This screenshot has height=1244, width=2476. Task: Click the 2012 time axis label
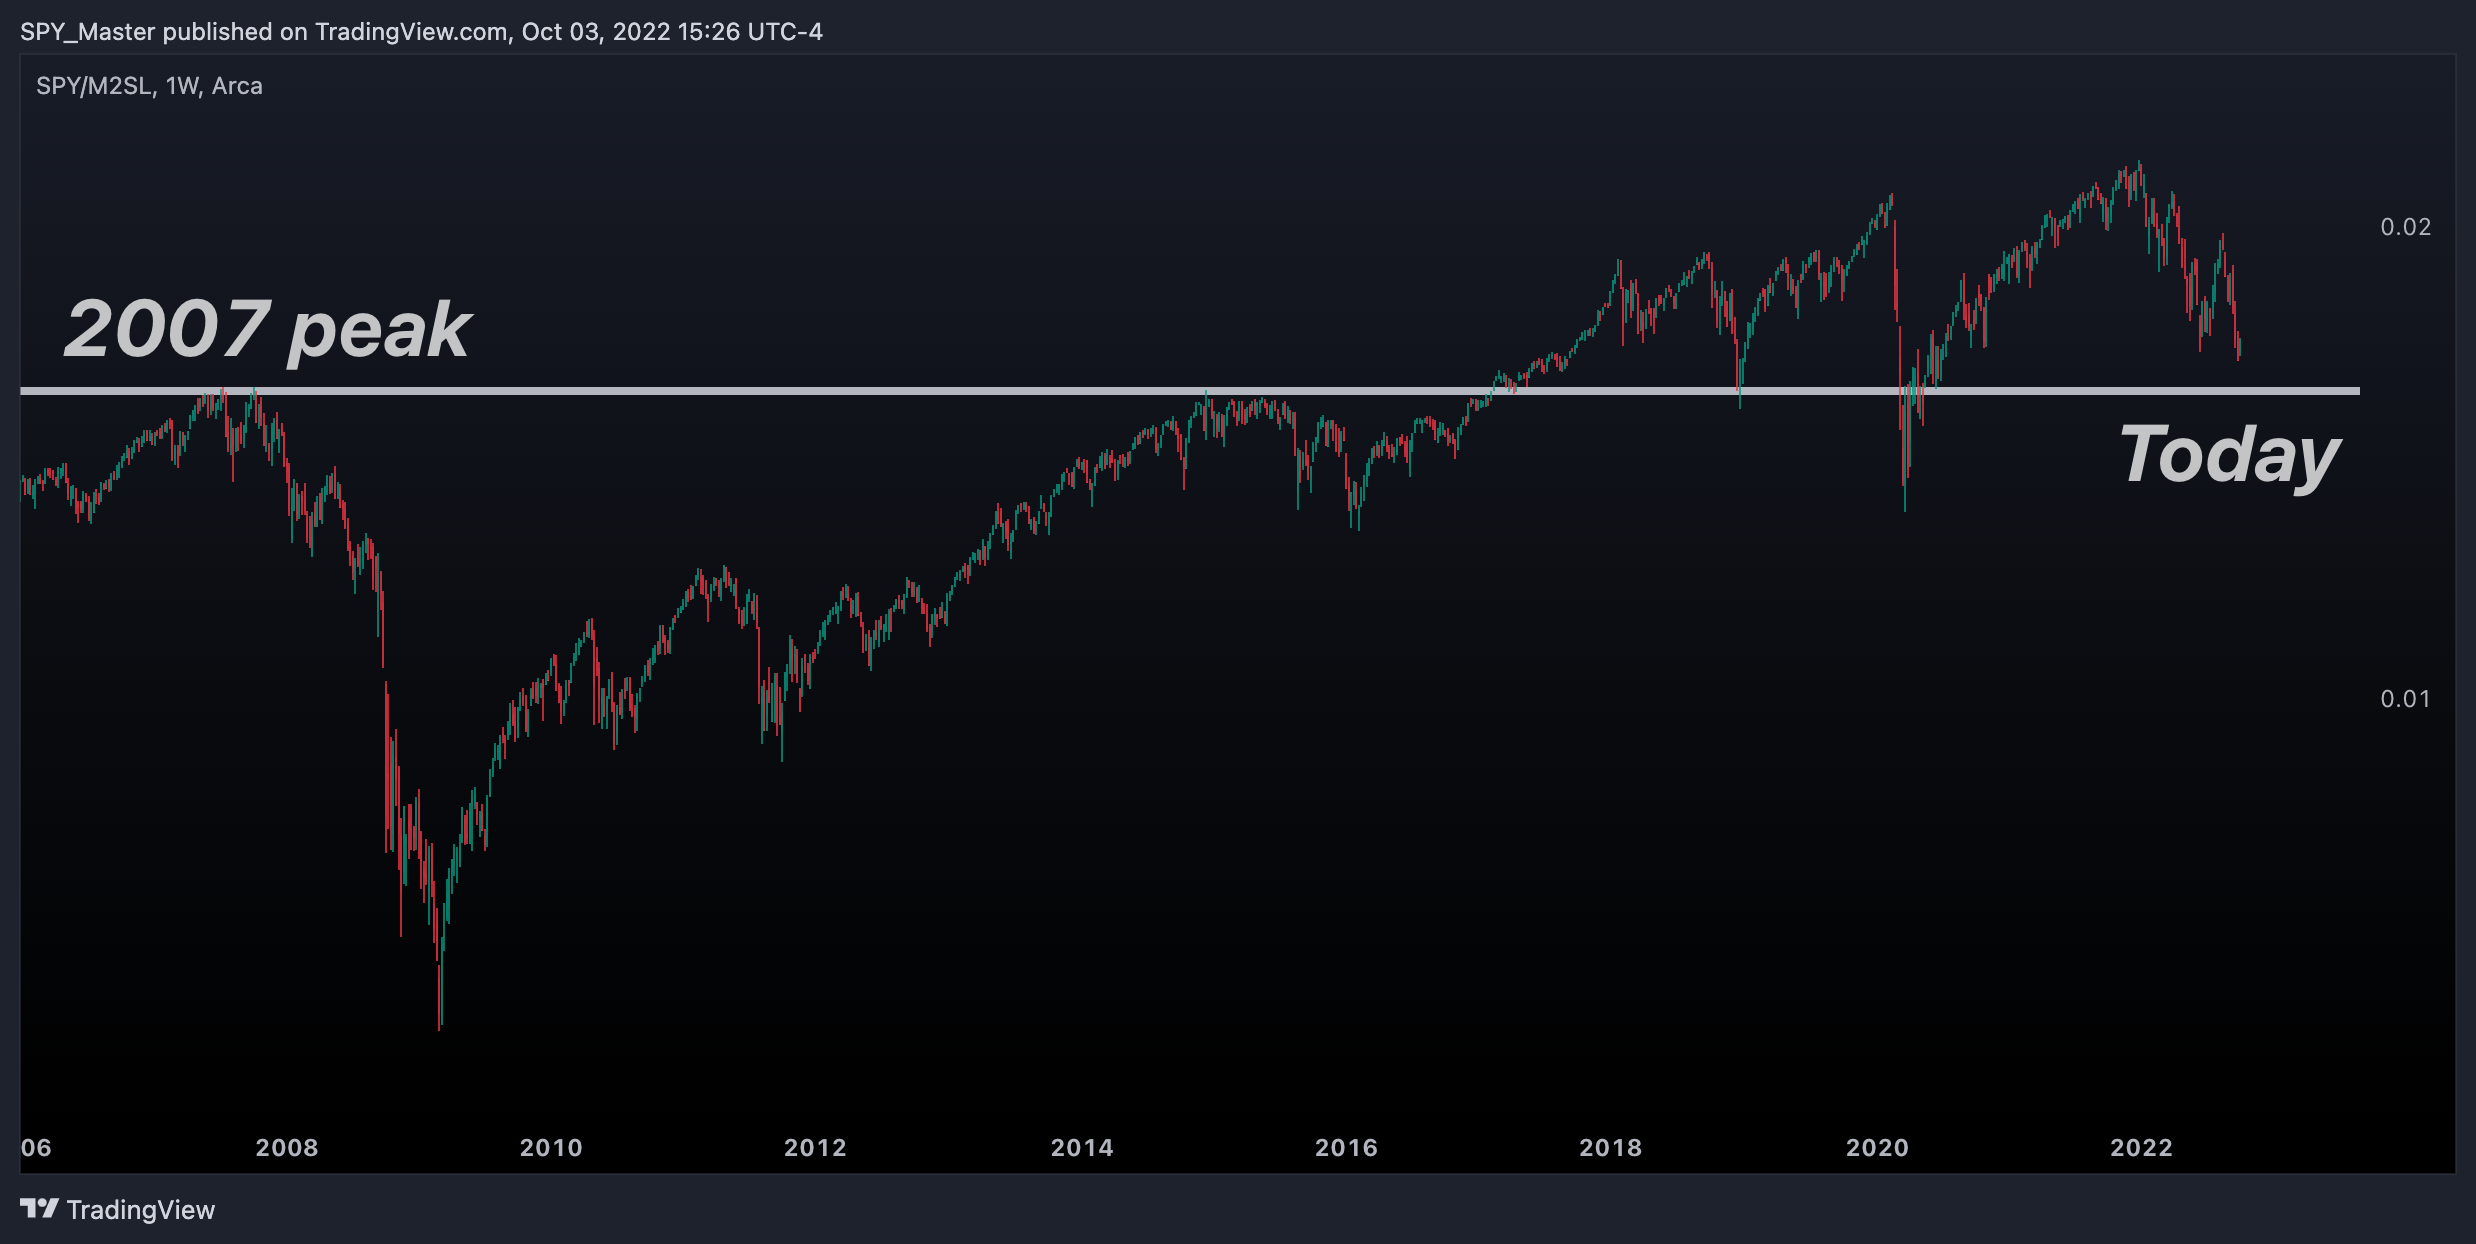click(815, 1148)
